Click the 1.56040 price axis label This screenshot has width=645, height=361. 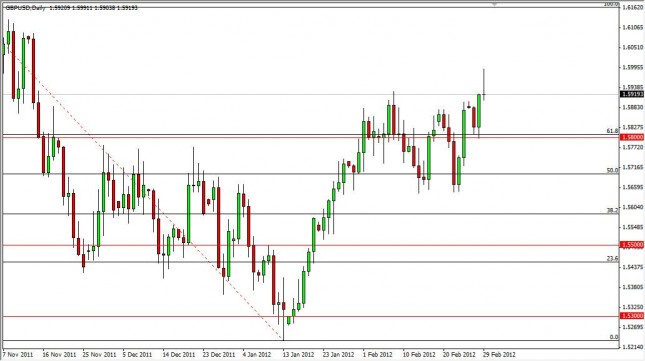point(633,207)
